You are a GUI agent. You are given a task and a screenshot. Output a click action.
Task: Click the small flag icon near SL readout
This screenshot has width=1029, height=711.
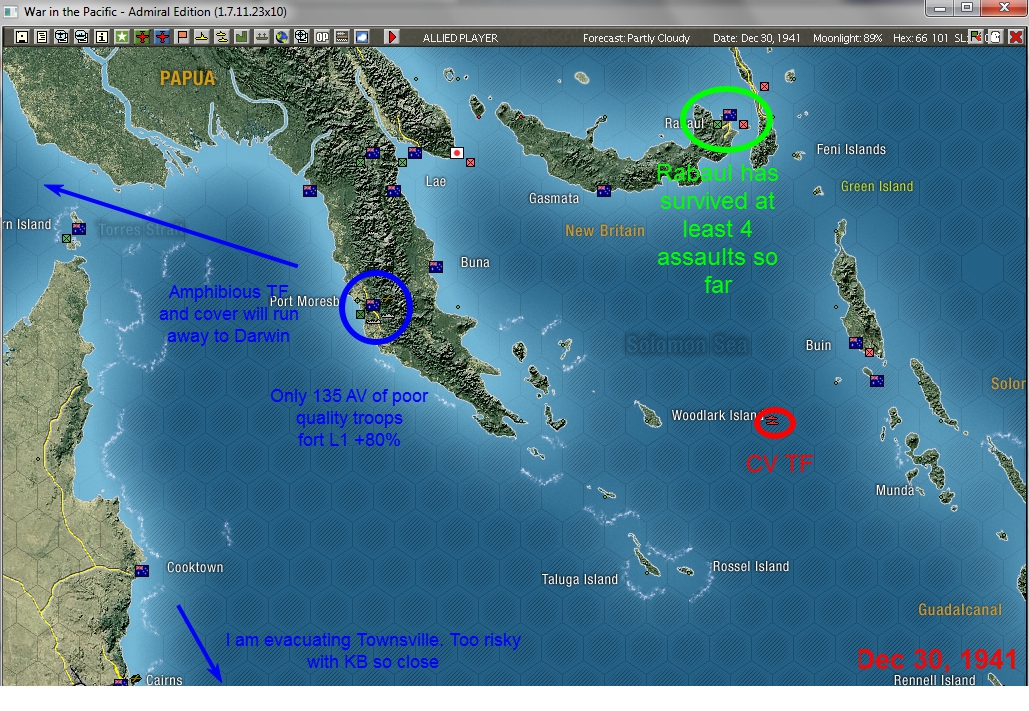pos(976,37)
